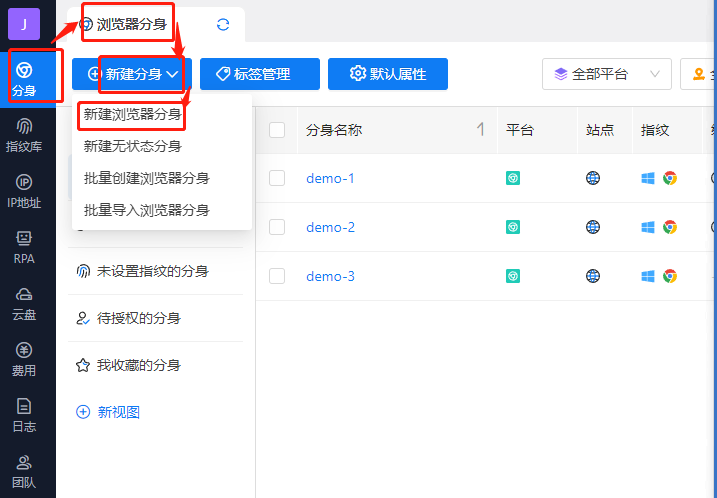The width and height of the screenshot is (717, 498).
Task: Open the 云盘 cloud drive icon
Action: 25,302
